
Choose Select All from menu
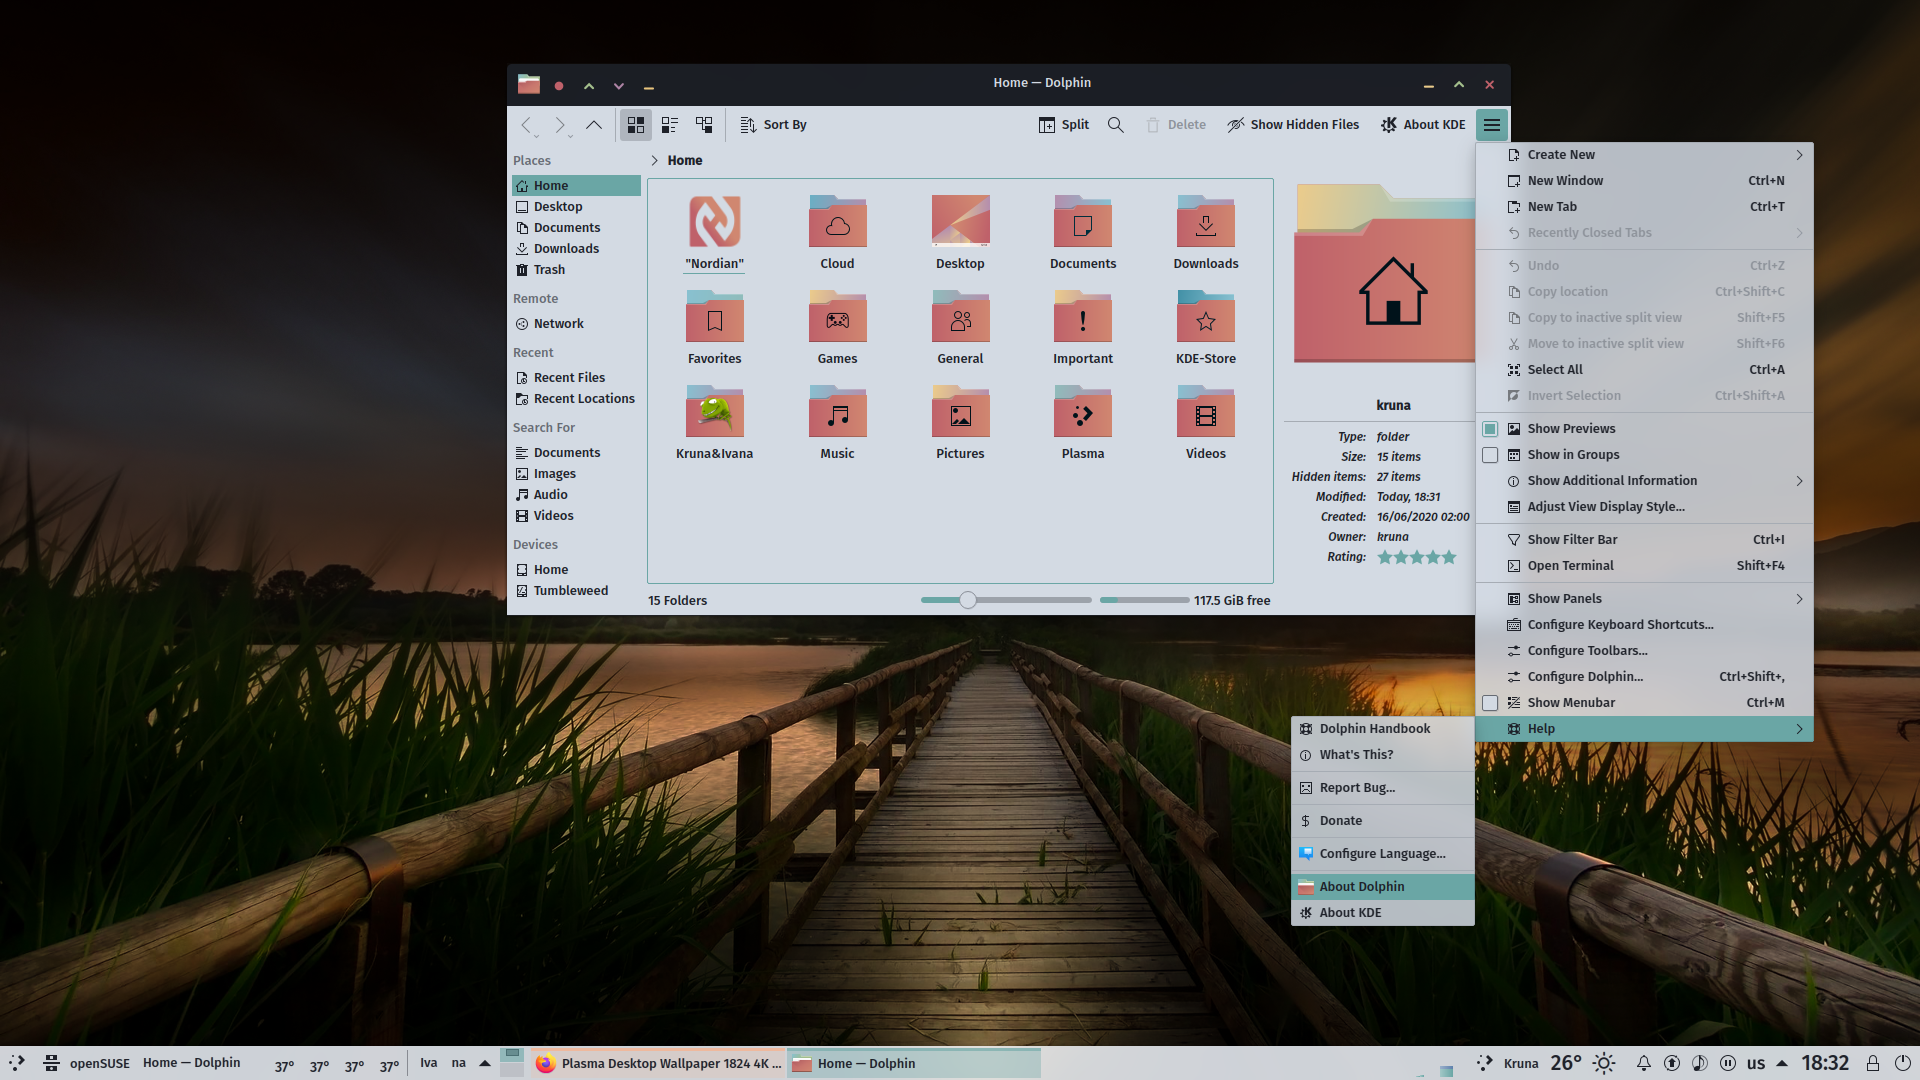pos(1645,370)
